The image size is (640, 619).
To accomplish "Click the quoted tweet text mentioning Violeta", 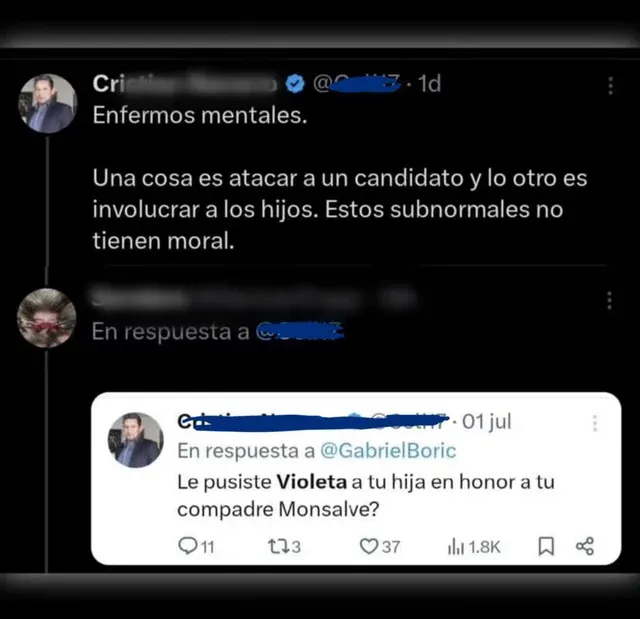I will point(366,495).
